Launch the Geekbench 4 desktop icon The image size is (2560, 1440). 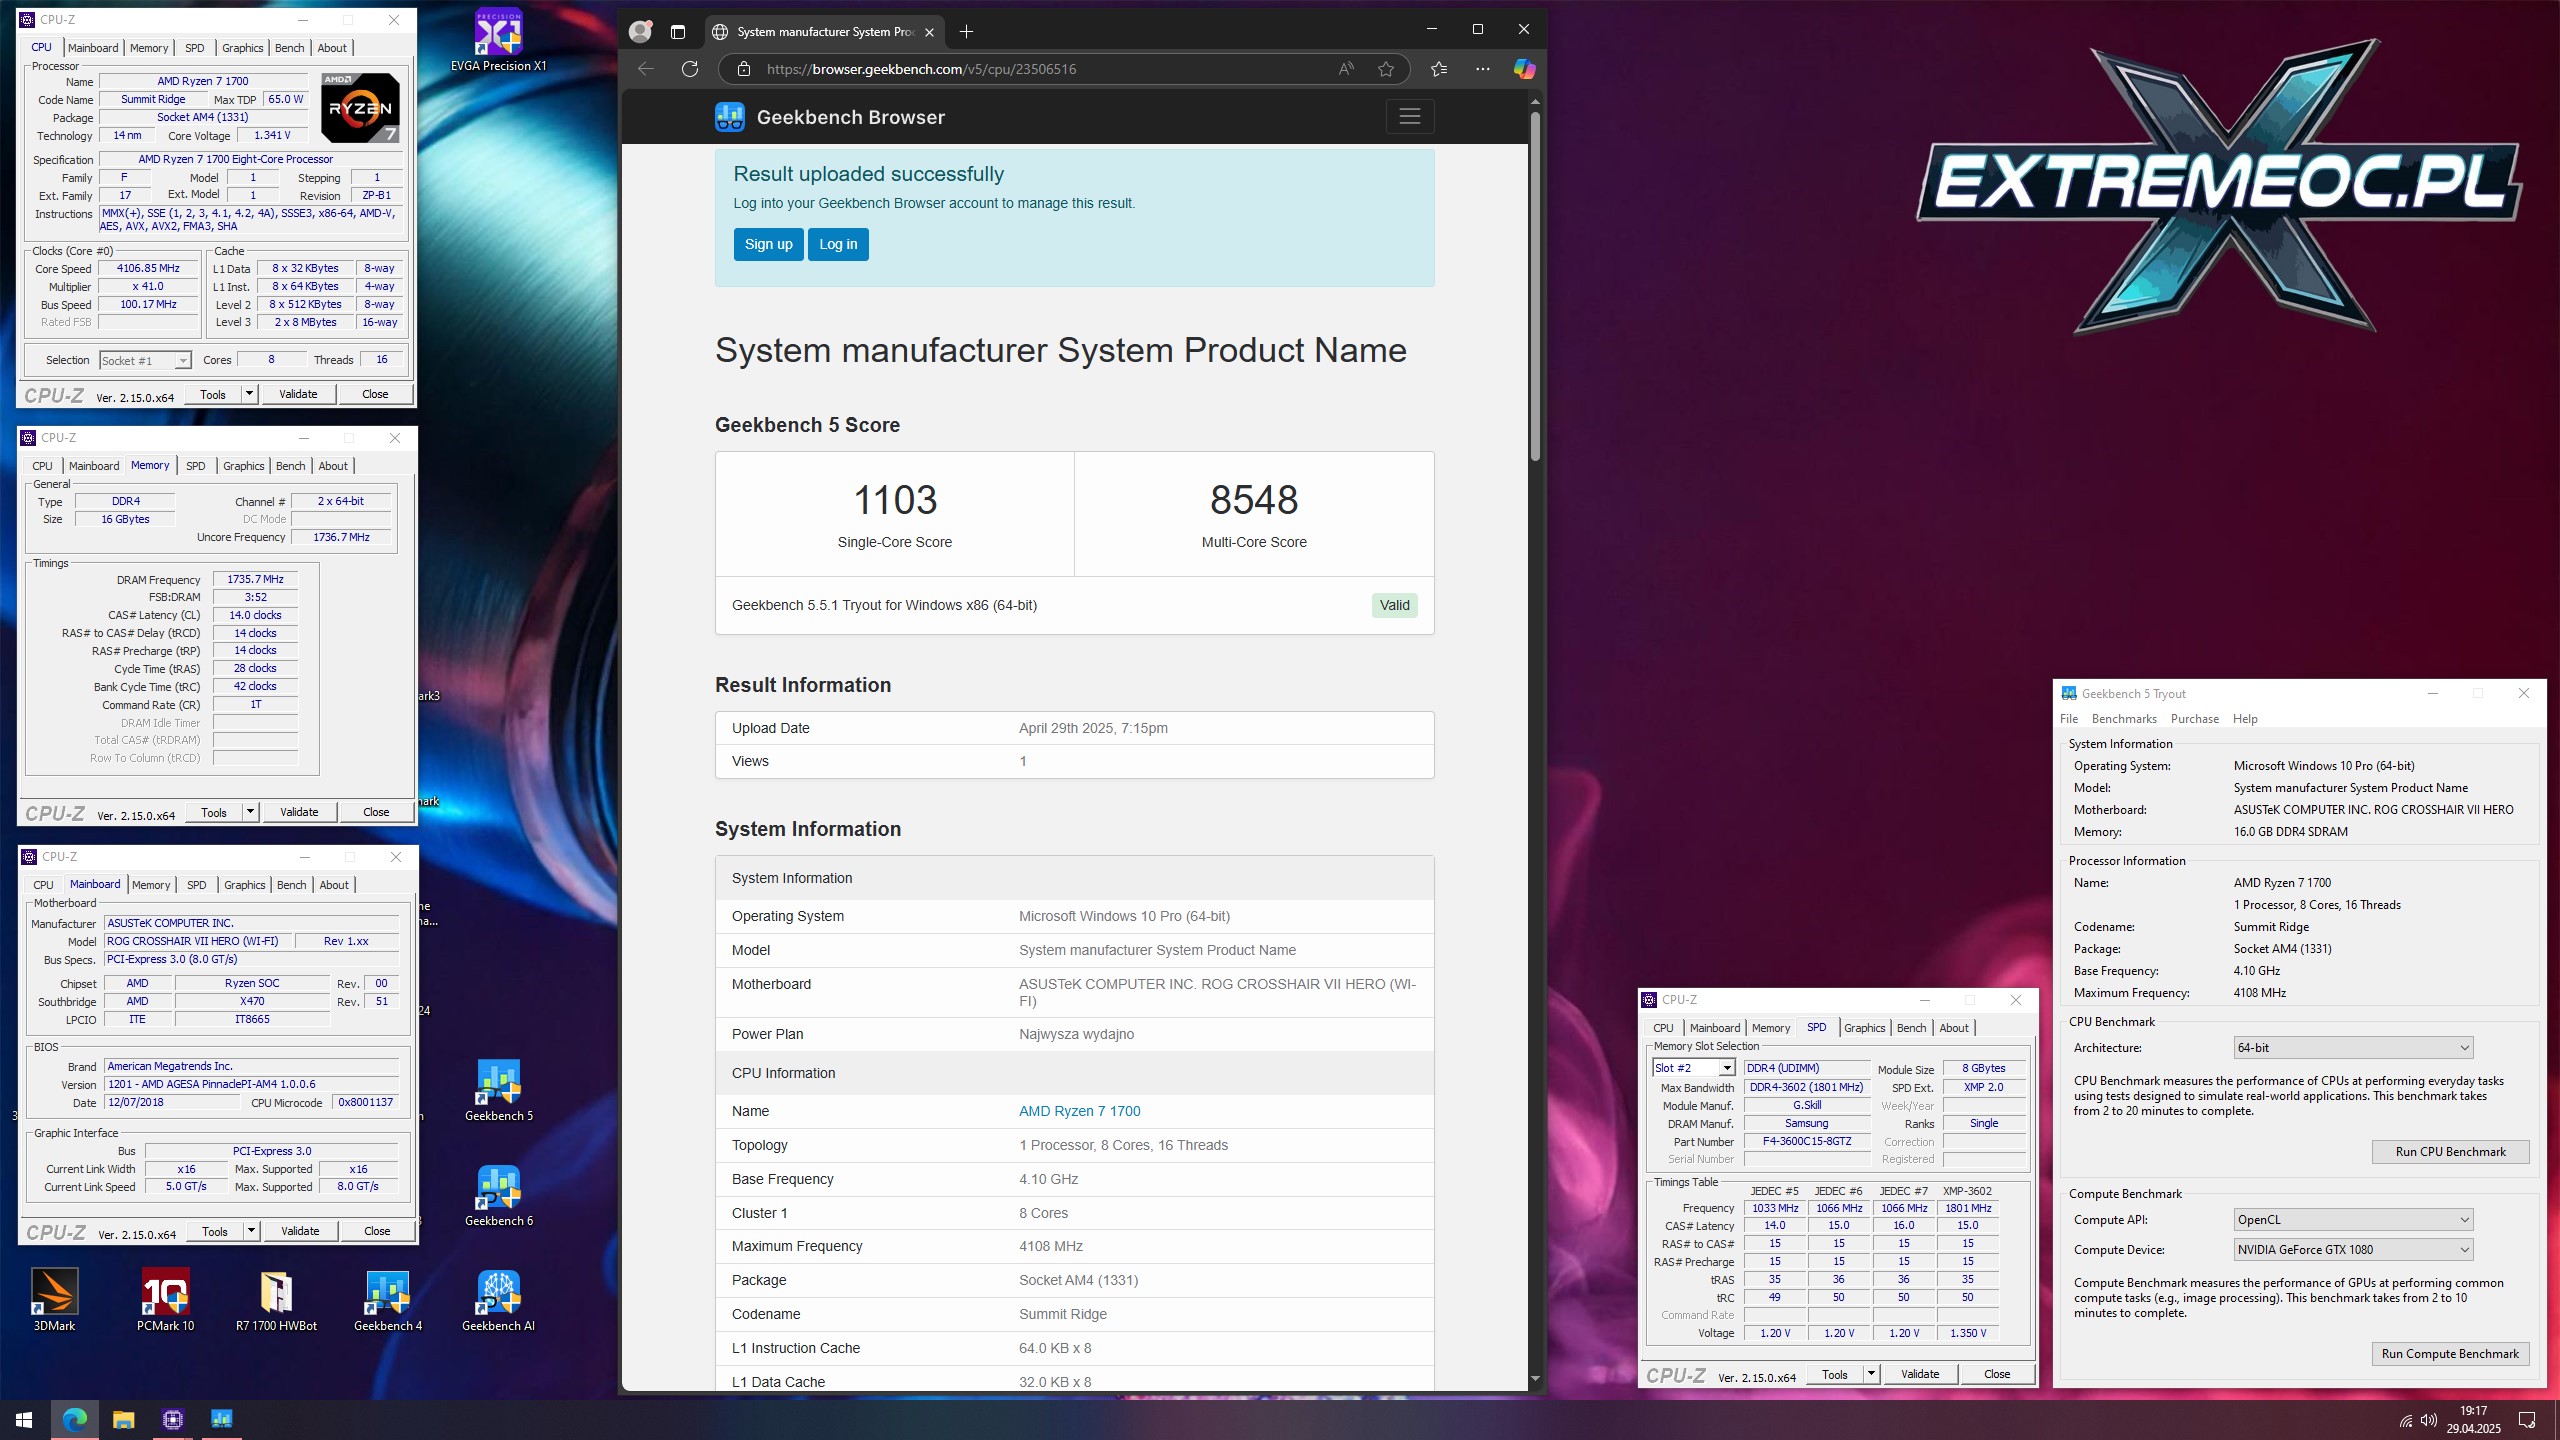(388, 1300)
